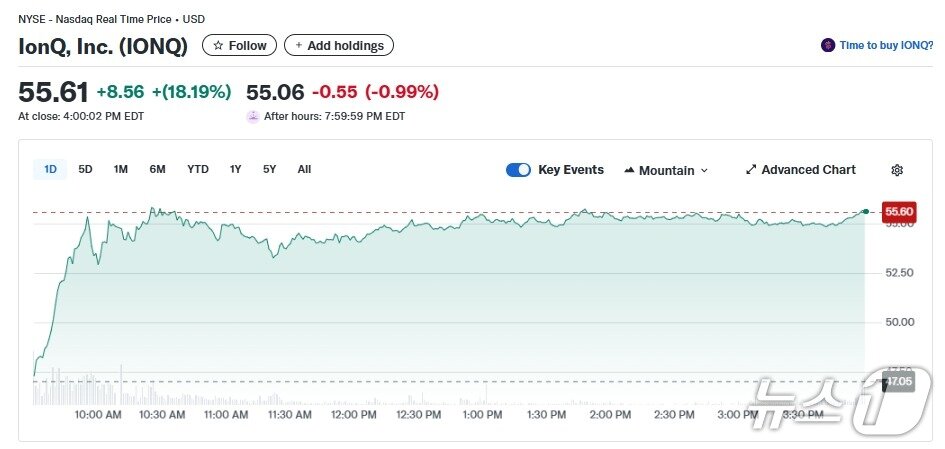
Task: Click the after hours moon icon
Action: pos(253,116)
